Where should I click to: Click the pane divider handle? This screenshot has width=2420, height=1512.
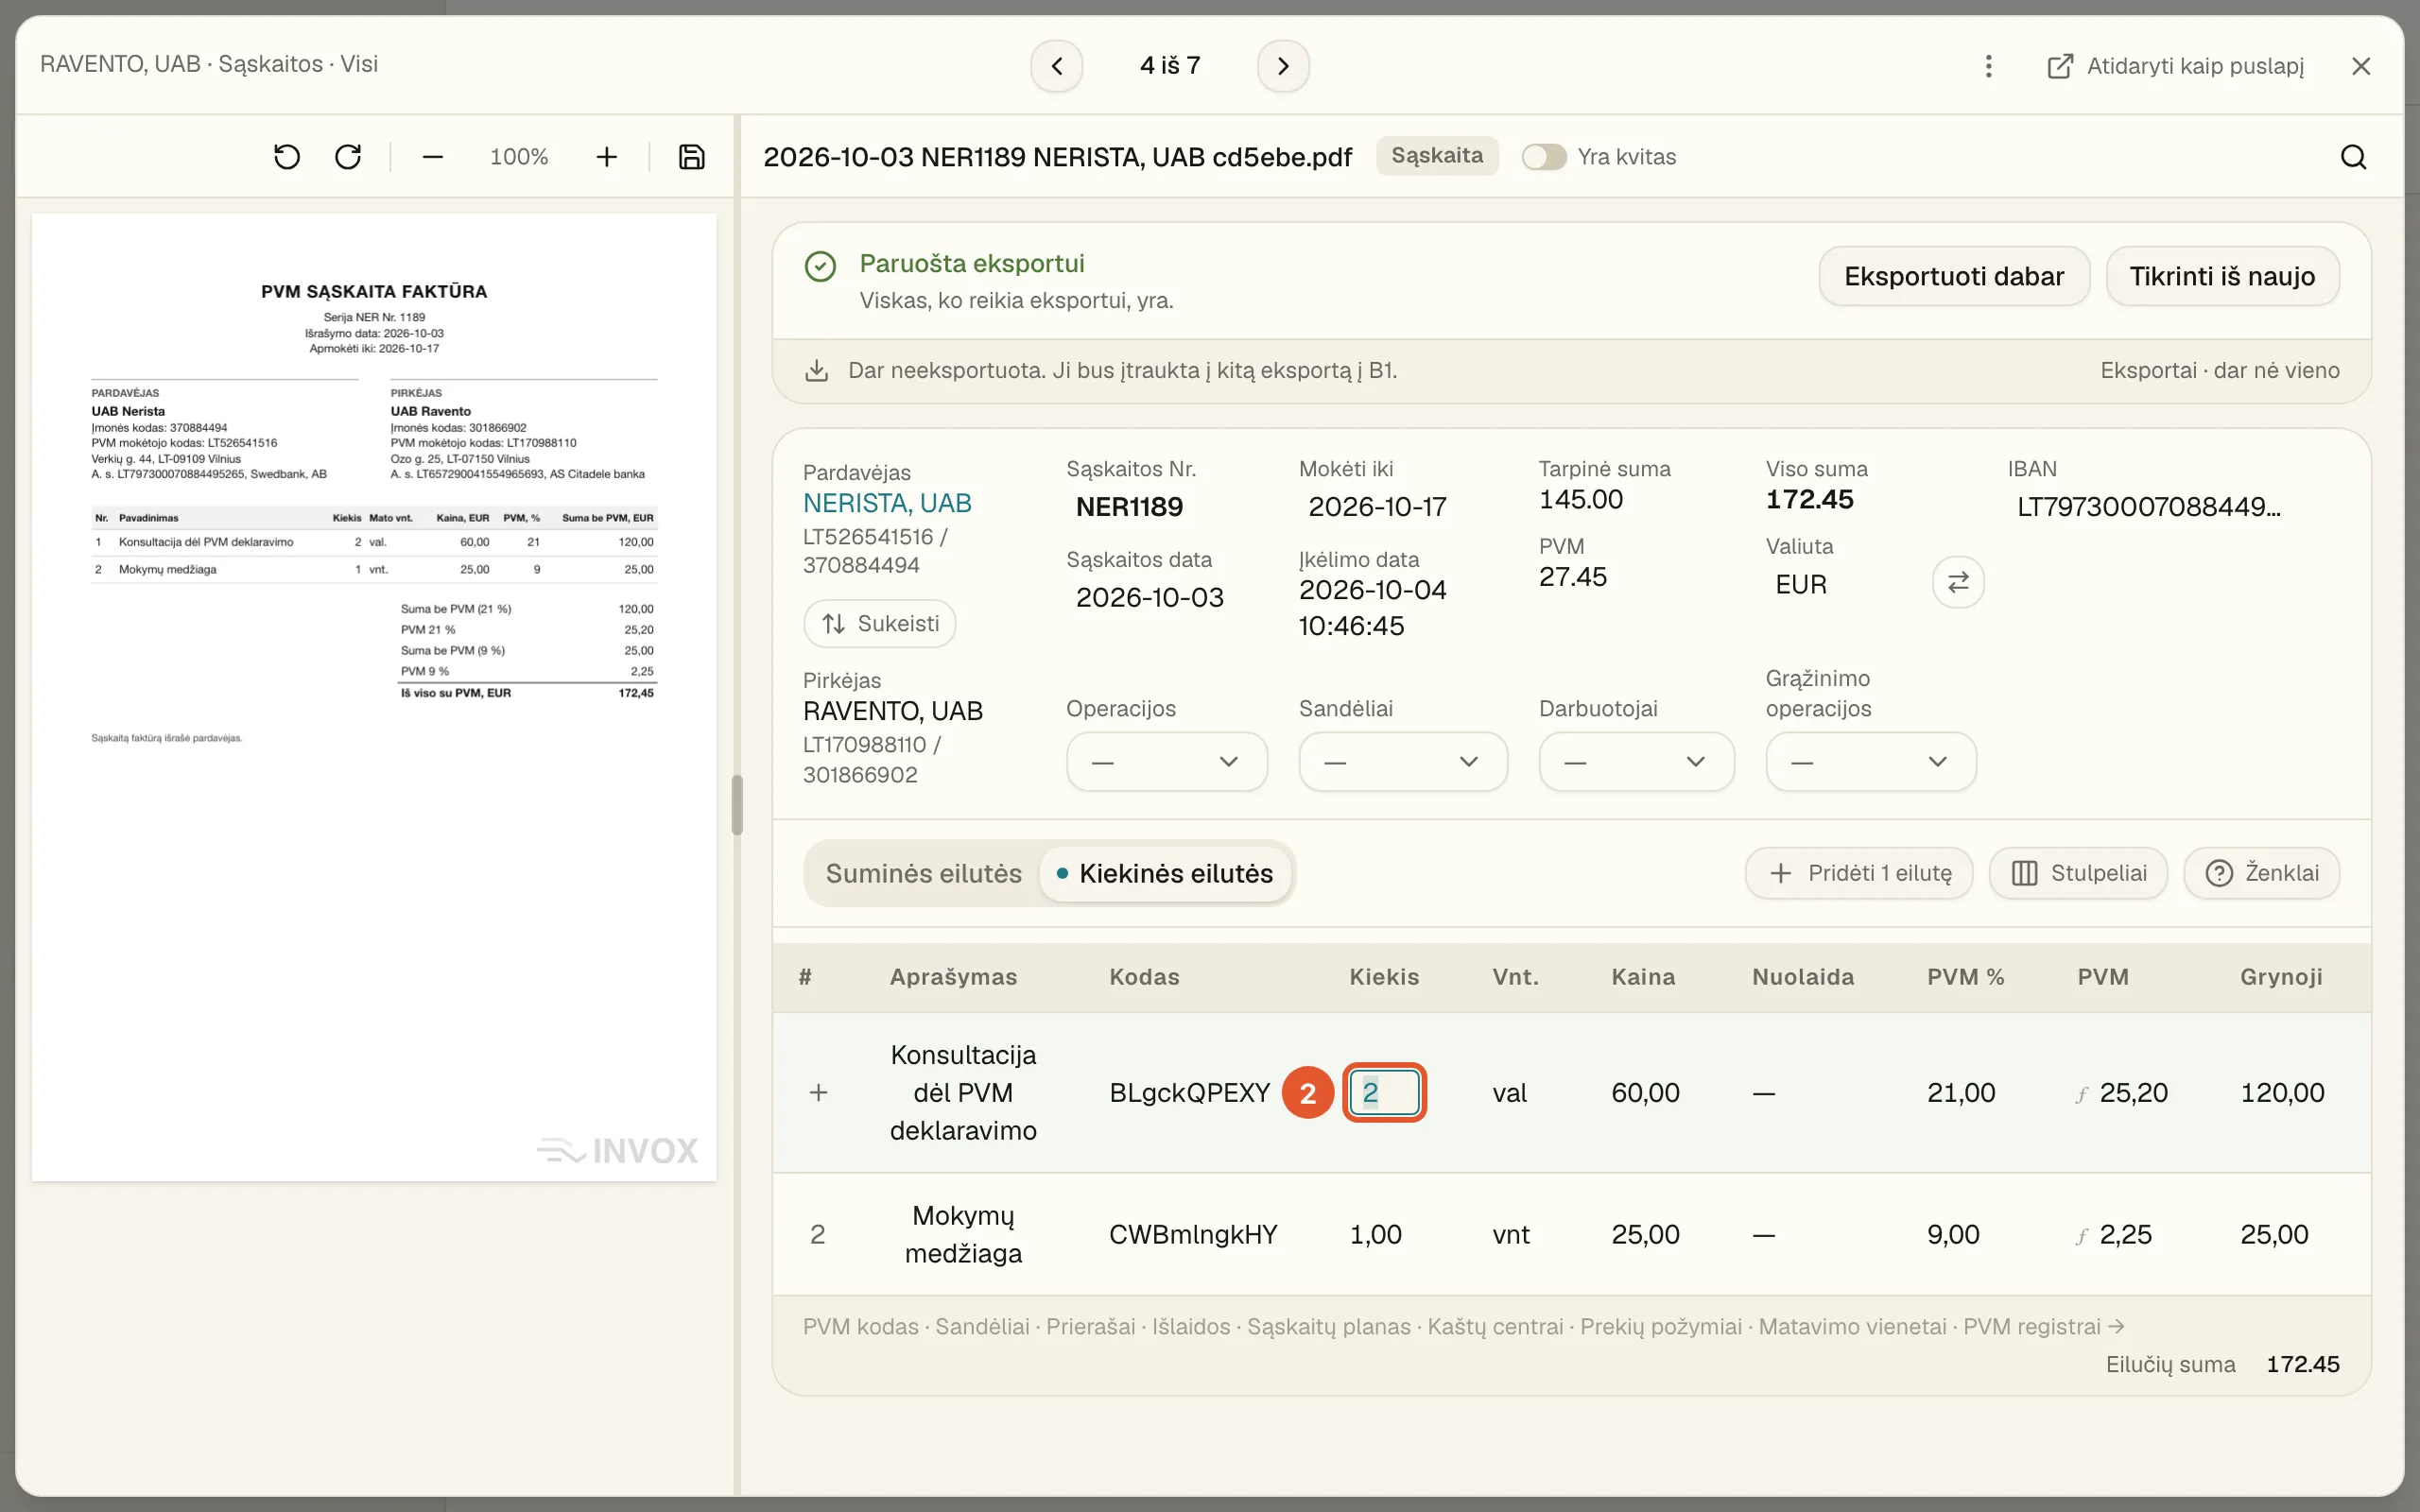click(x=737, y=805)
